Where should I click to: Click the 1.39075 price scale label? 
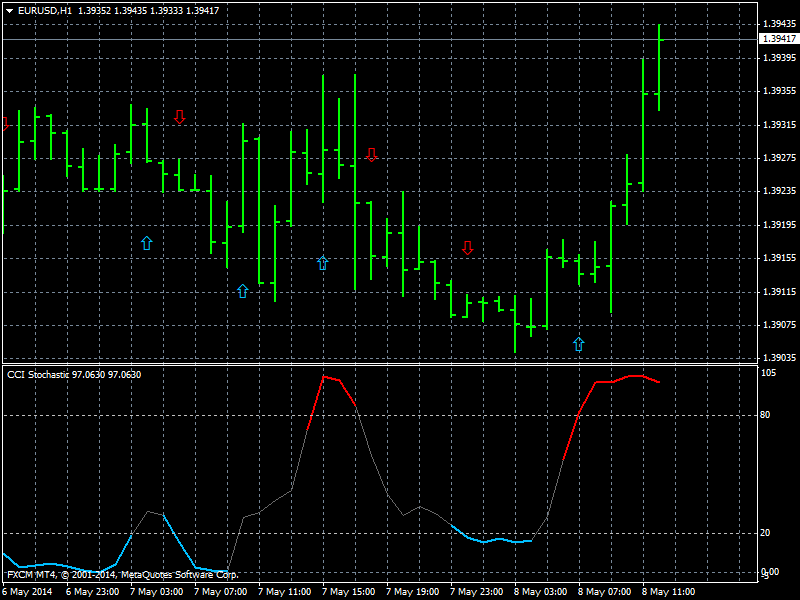tap(779, 324)
